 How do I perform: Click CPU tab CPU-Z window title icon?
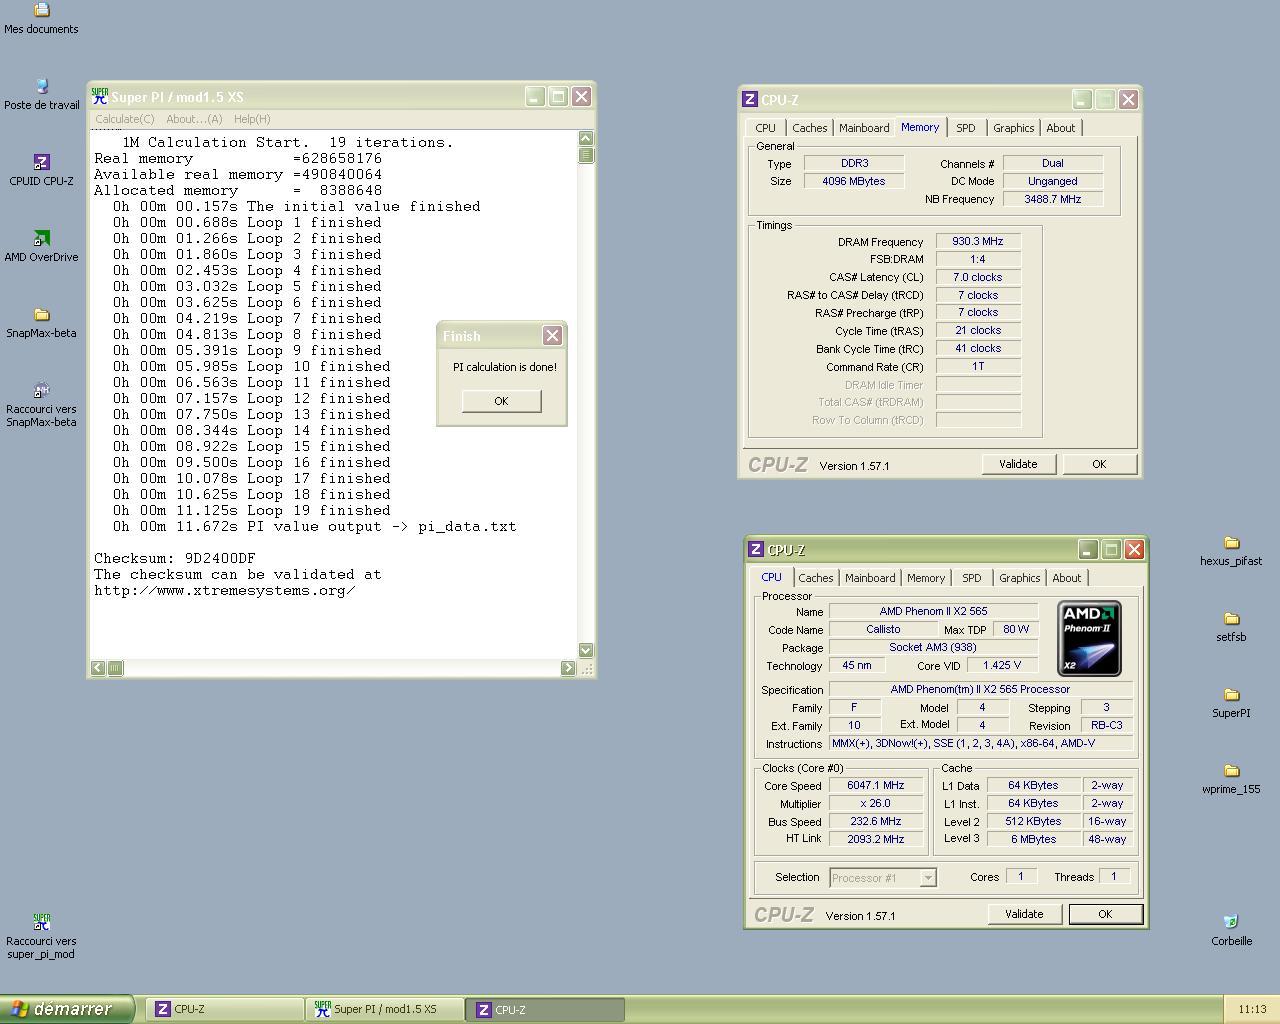tap(756, 549)
